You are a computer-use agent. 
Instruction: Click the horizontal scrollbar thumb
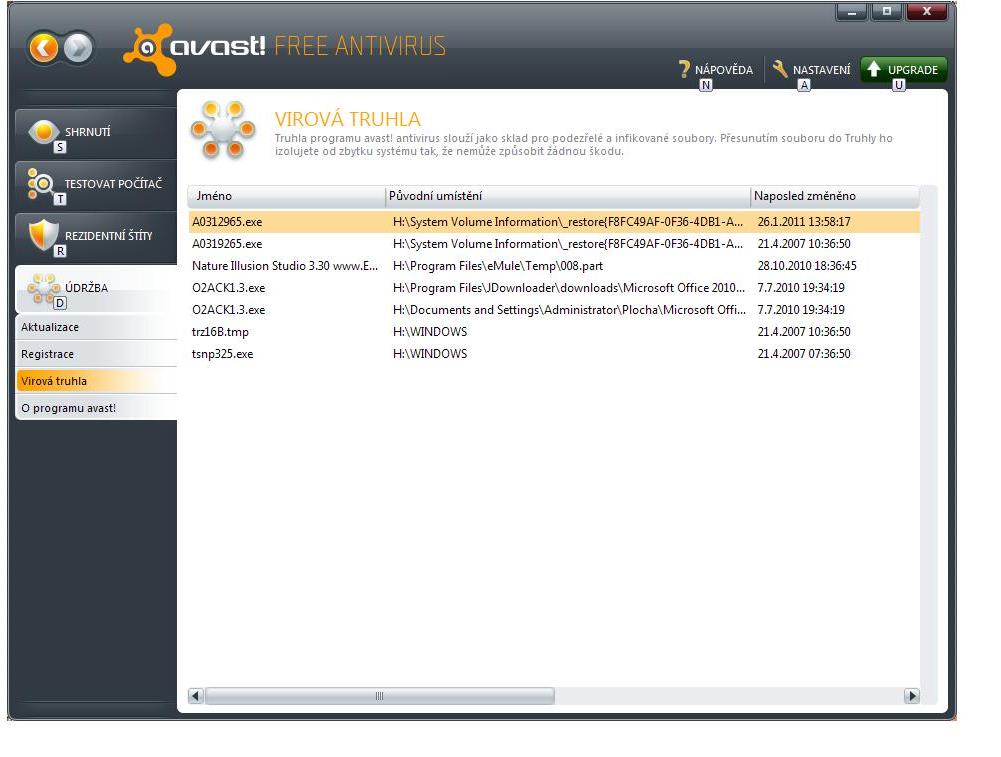point(379,696)
